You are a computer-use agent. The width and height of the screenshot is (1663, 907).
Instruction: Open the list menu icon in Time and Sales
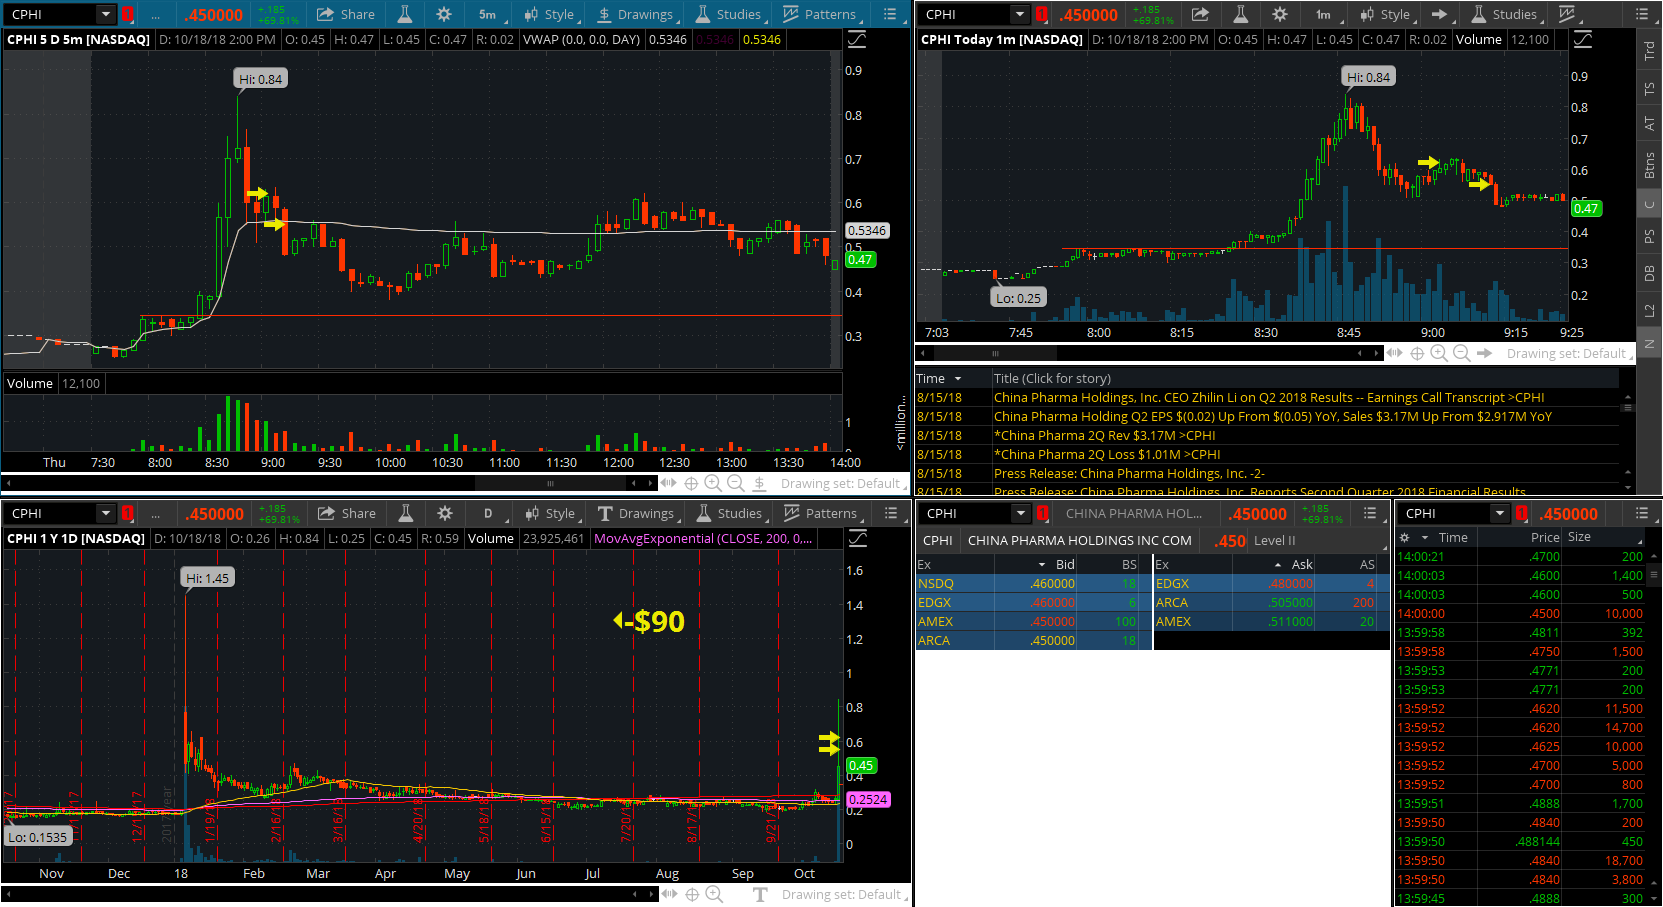[1641, 513]
